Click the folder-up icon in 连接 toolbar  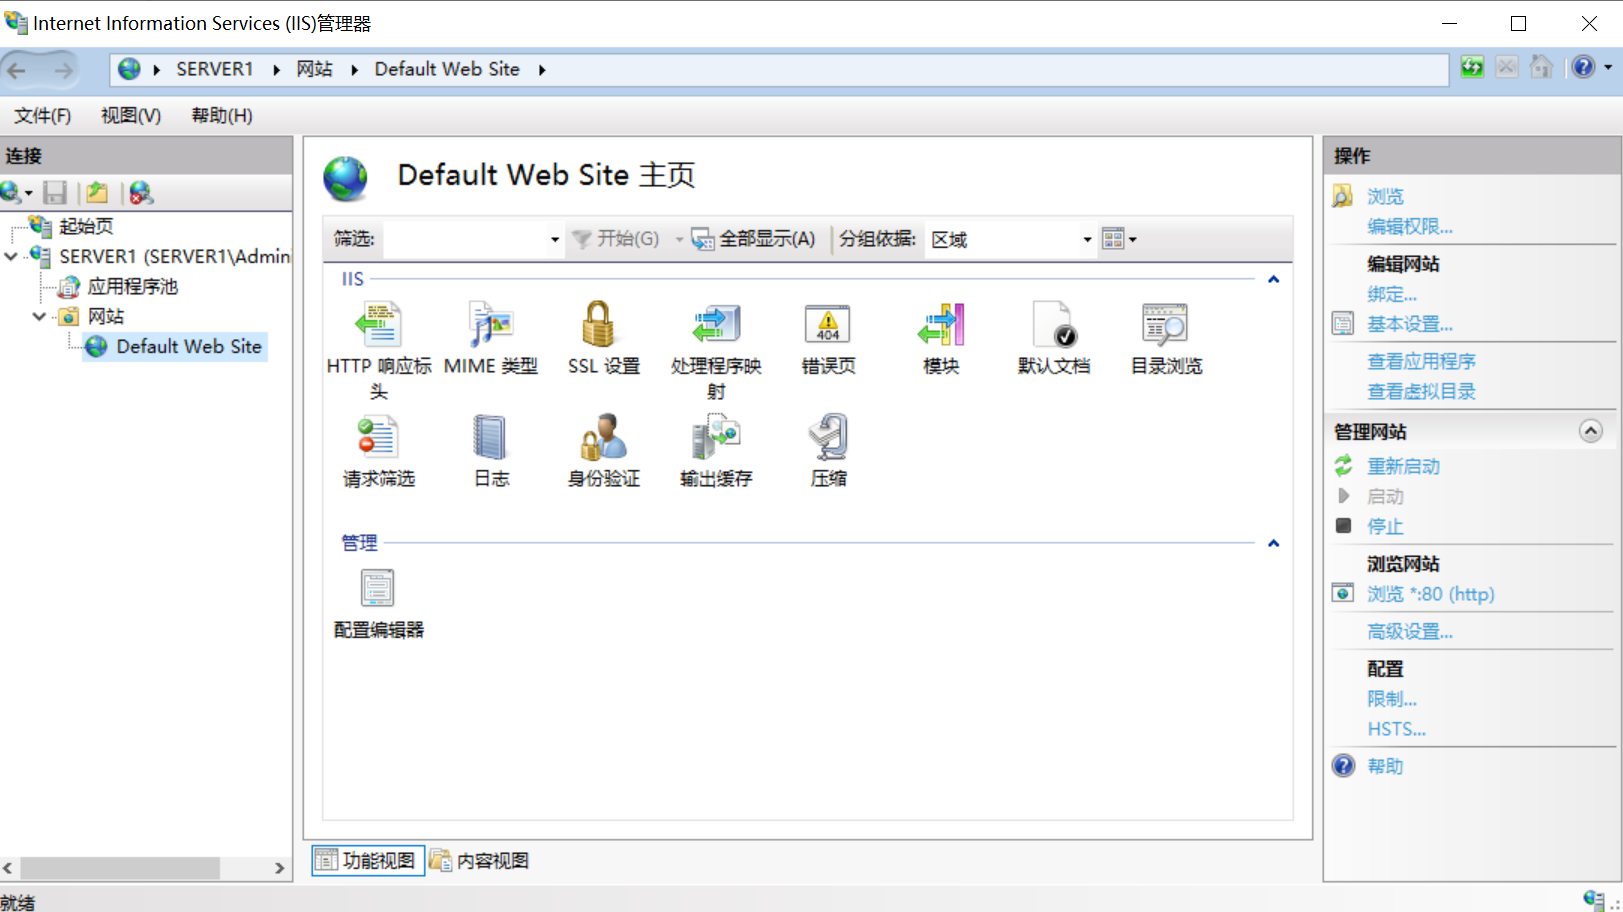click(97, 193)
